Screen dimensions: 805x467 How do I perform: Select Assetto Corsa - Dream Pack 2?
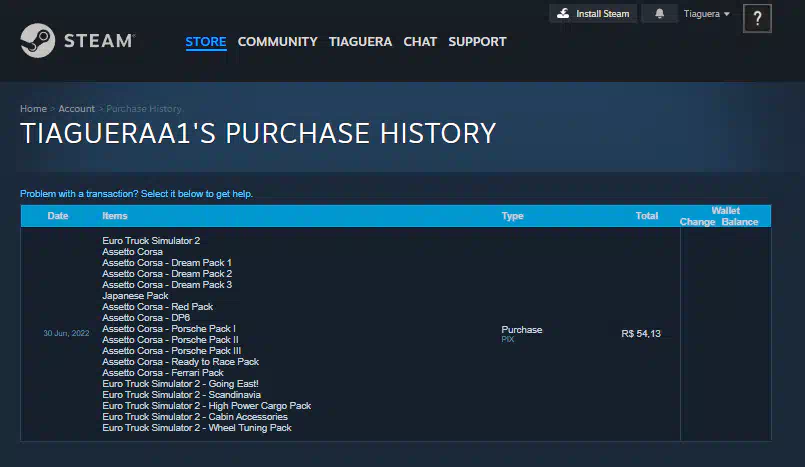pos(167,274)
